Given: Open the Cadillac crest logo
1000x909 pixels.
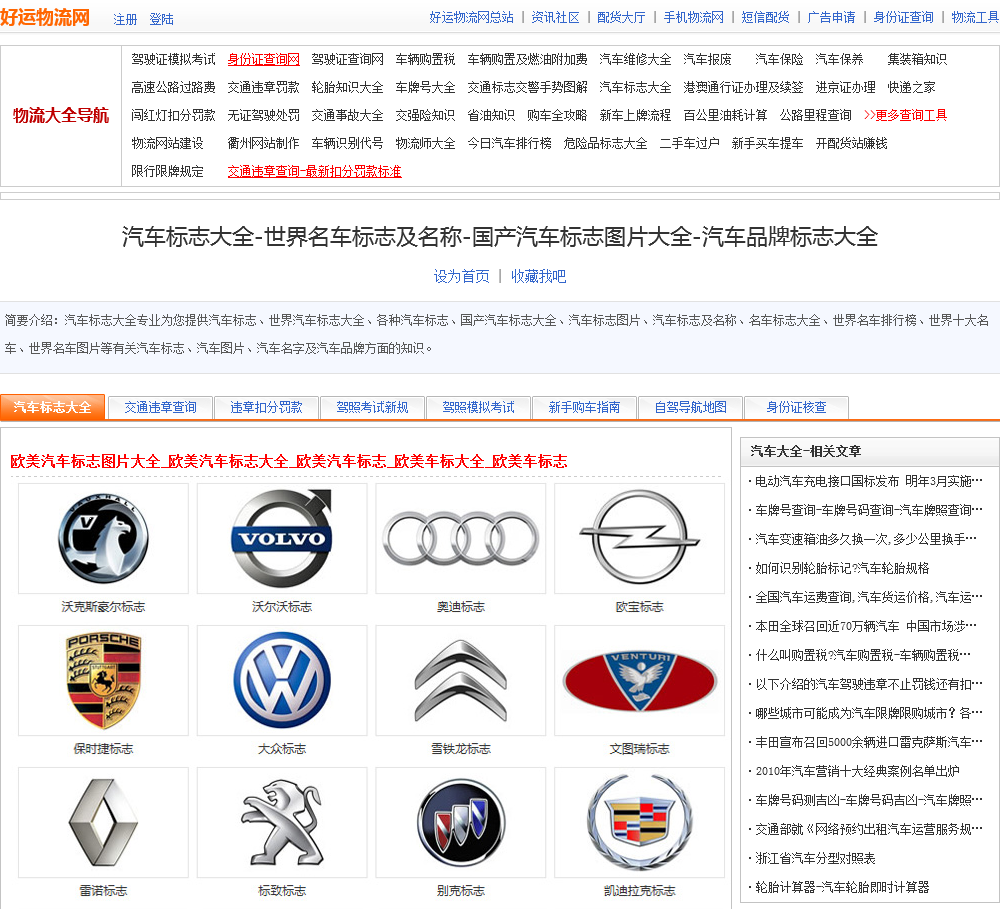Looking at the screenshot, I should [639, 823].
